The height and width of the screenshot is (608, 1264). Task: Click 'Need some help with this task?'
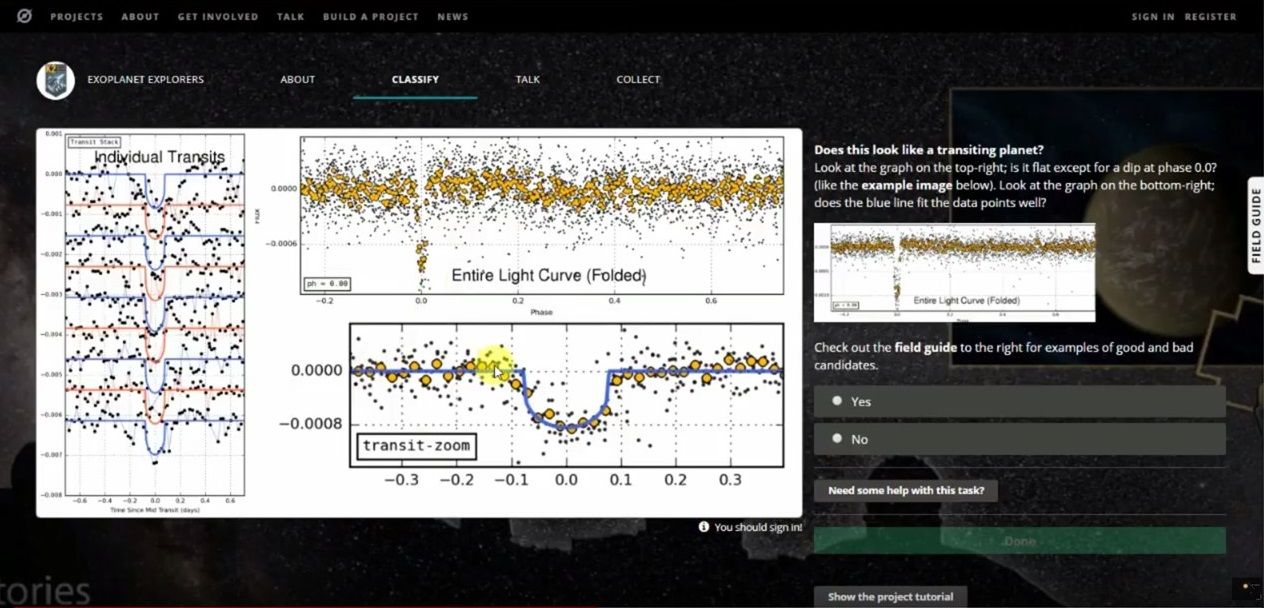[x=905, y=490]
